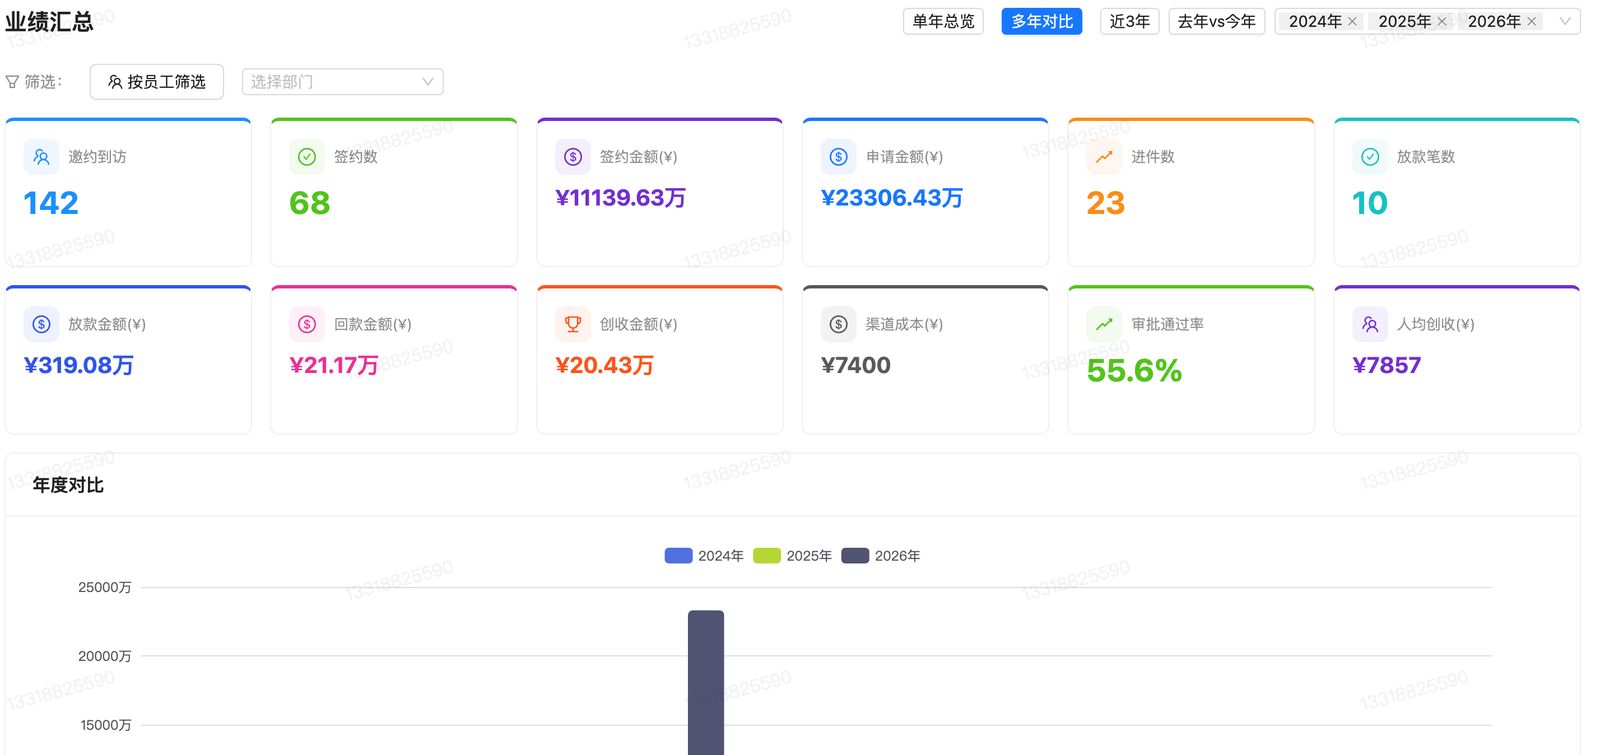
Task: Click the 回款金额 dollar icon
Action: tap(307, 324)
